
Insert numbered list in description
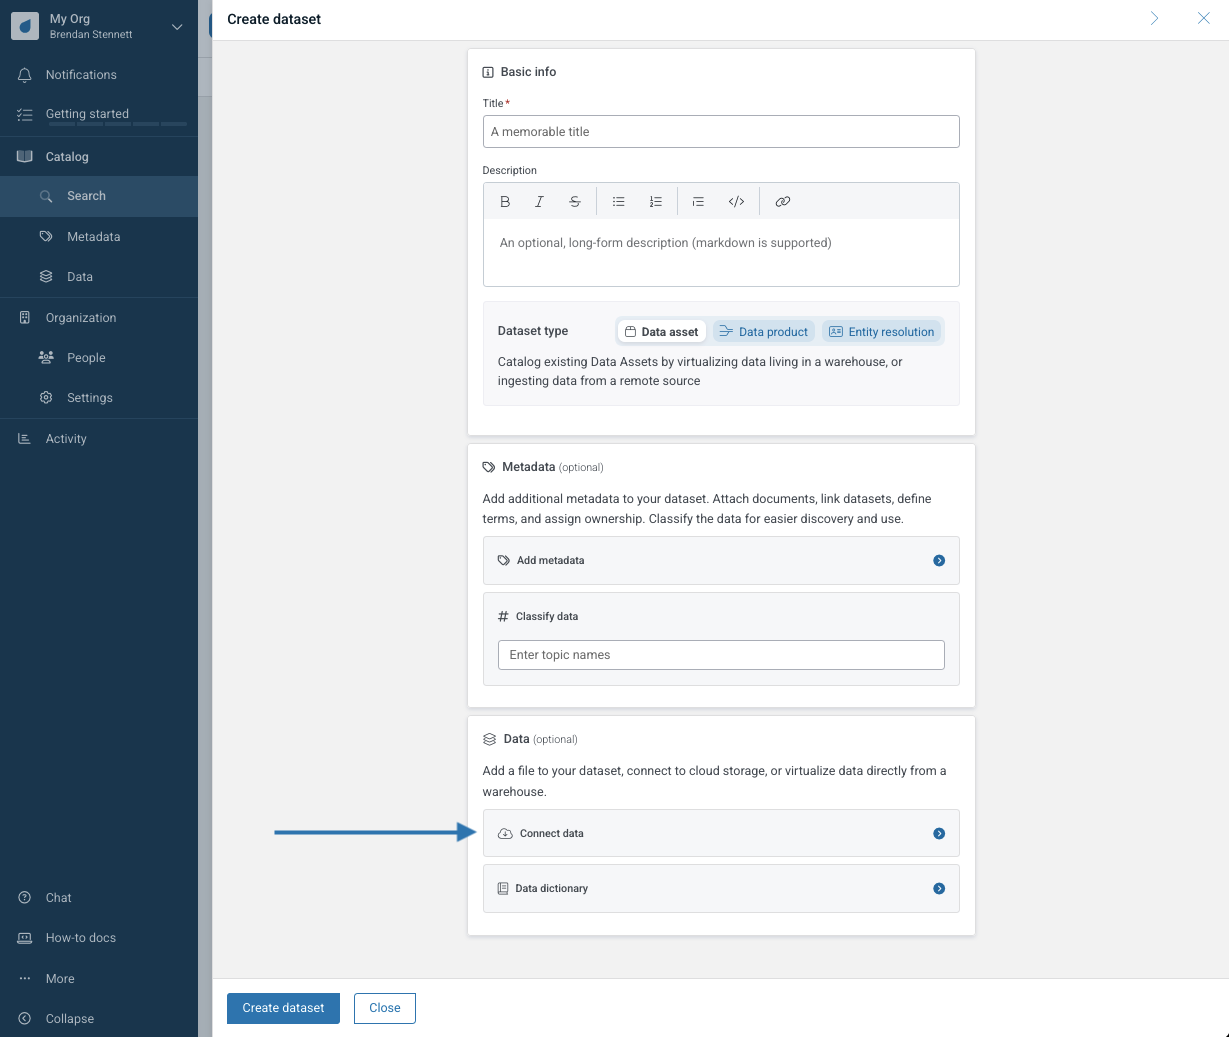655,201
